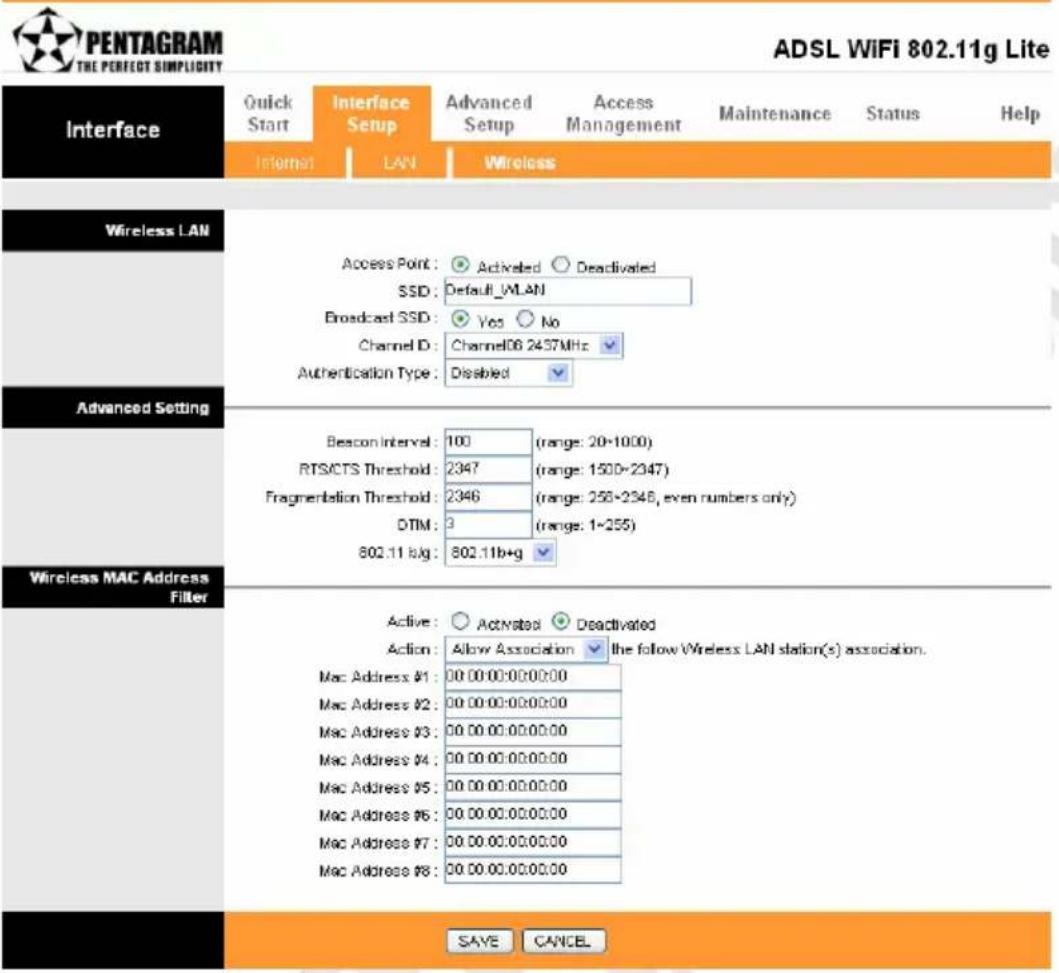This screenshot has width=1059, height=973.
Task: Click the Mac Address #1 field
Action: [x=532, y=677]
